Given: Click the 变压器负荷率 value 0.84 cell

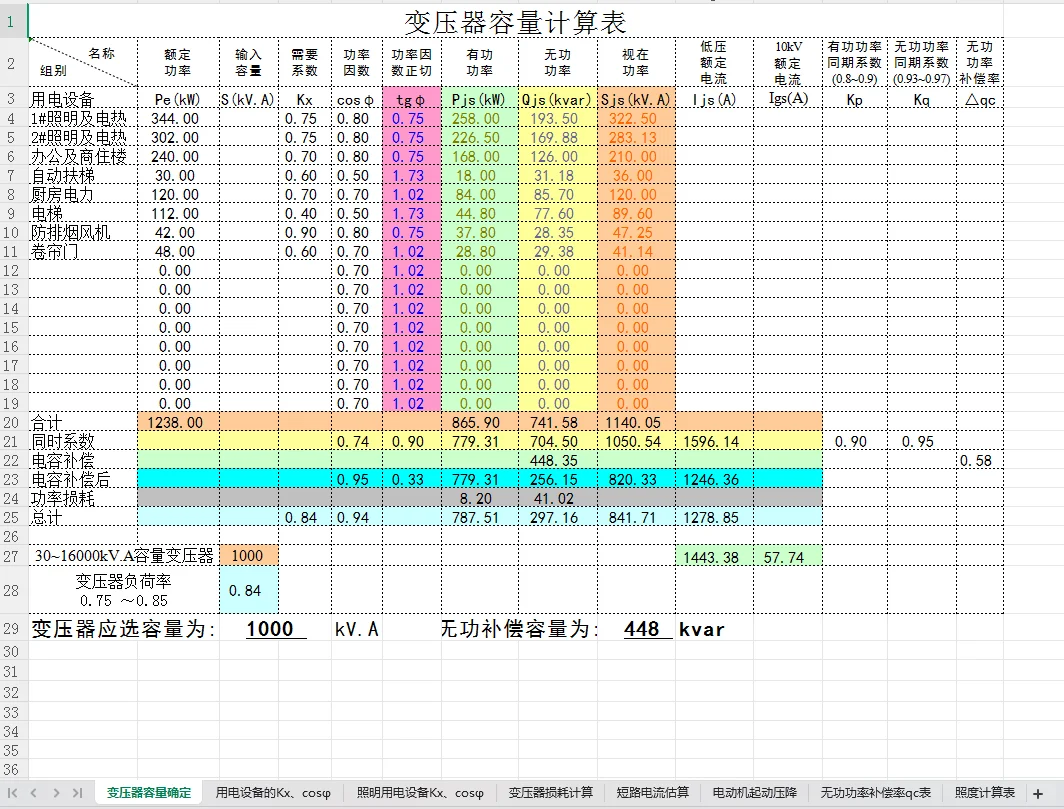Looking at the screenshot, I should point(246,590).
